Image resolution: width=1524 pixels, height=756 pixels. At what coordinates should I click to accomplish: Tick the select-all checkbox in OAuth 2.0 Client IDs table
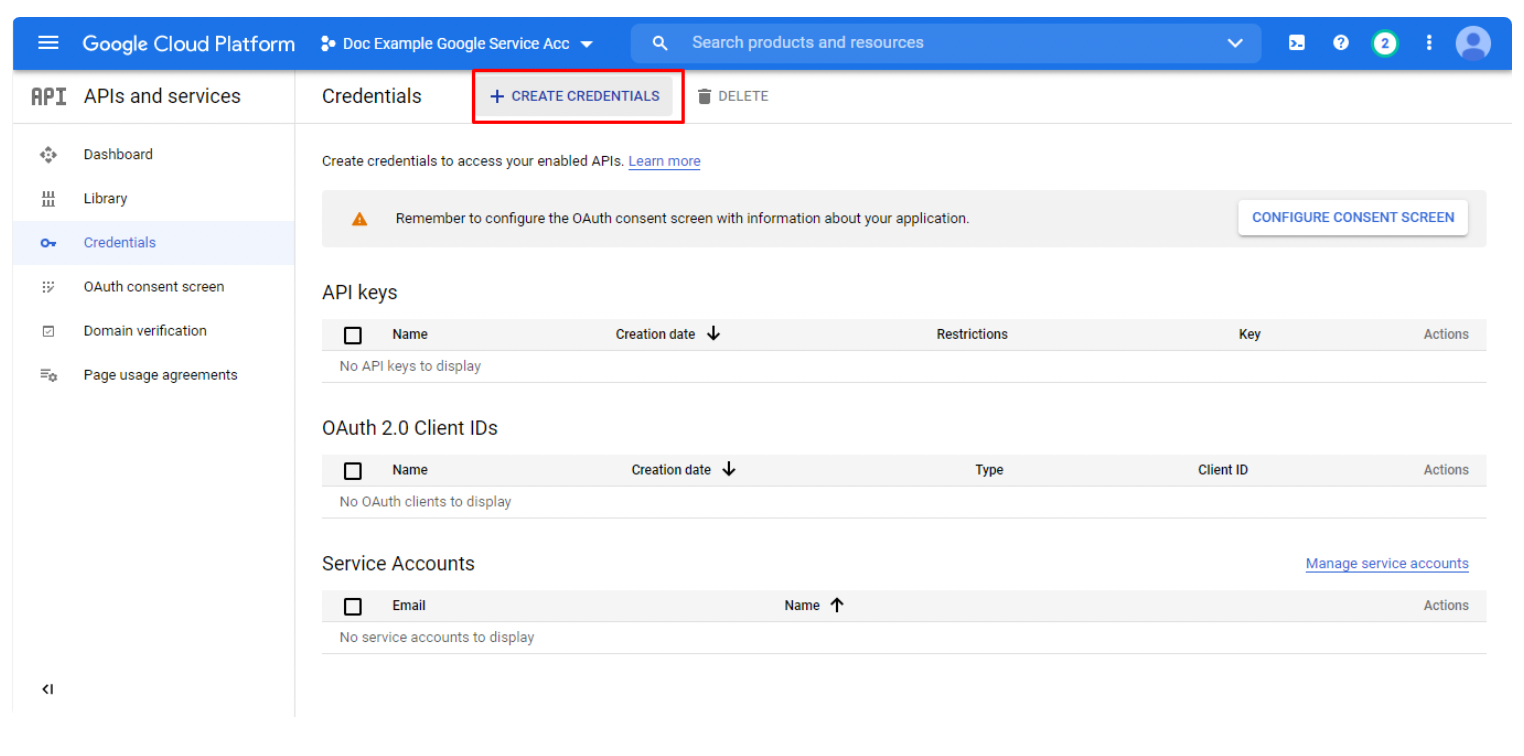[353, 470]
